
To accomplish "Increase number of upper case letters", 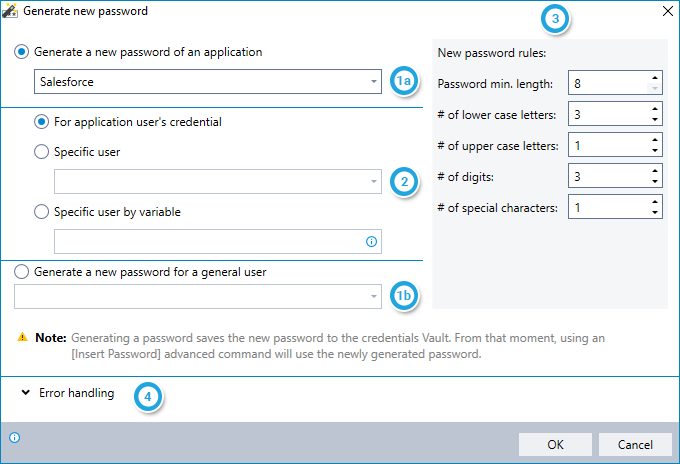I will click(x=654, y=139).
